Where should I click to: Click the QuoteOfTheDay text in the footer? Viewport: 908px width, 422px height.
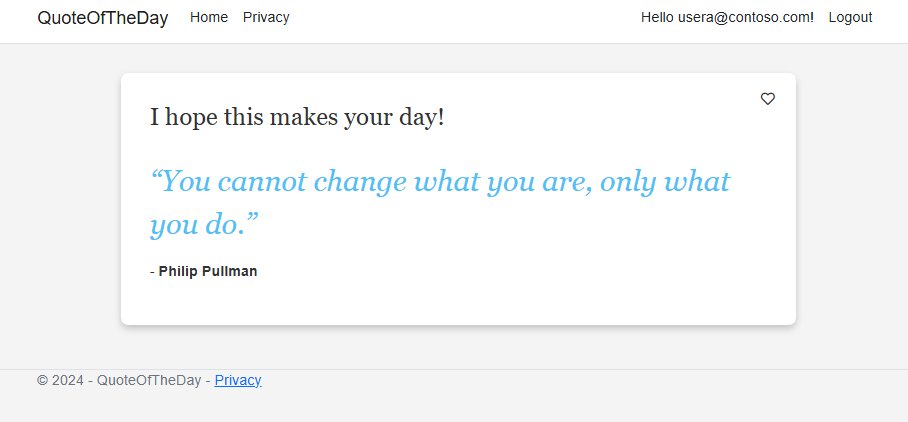(149, 380)
